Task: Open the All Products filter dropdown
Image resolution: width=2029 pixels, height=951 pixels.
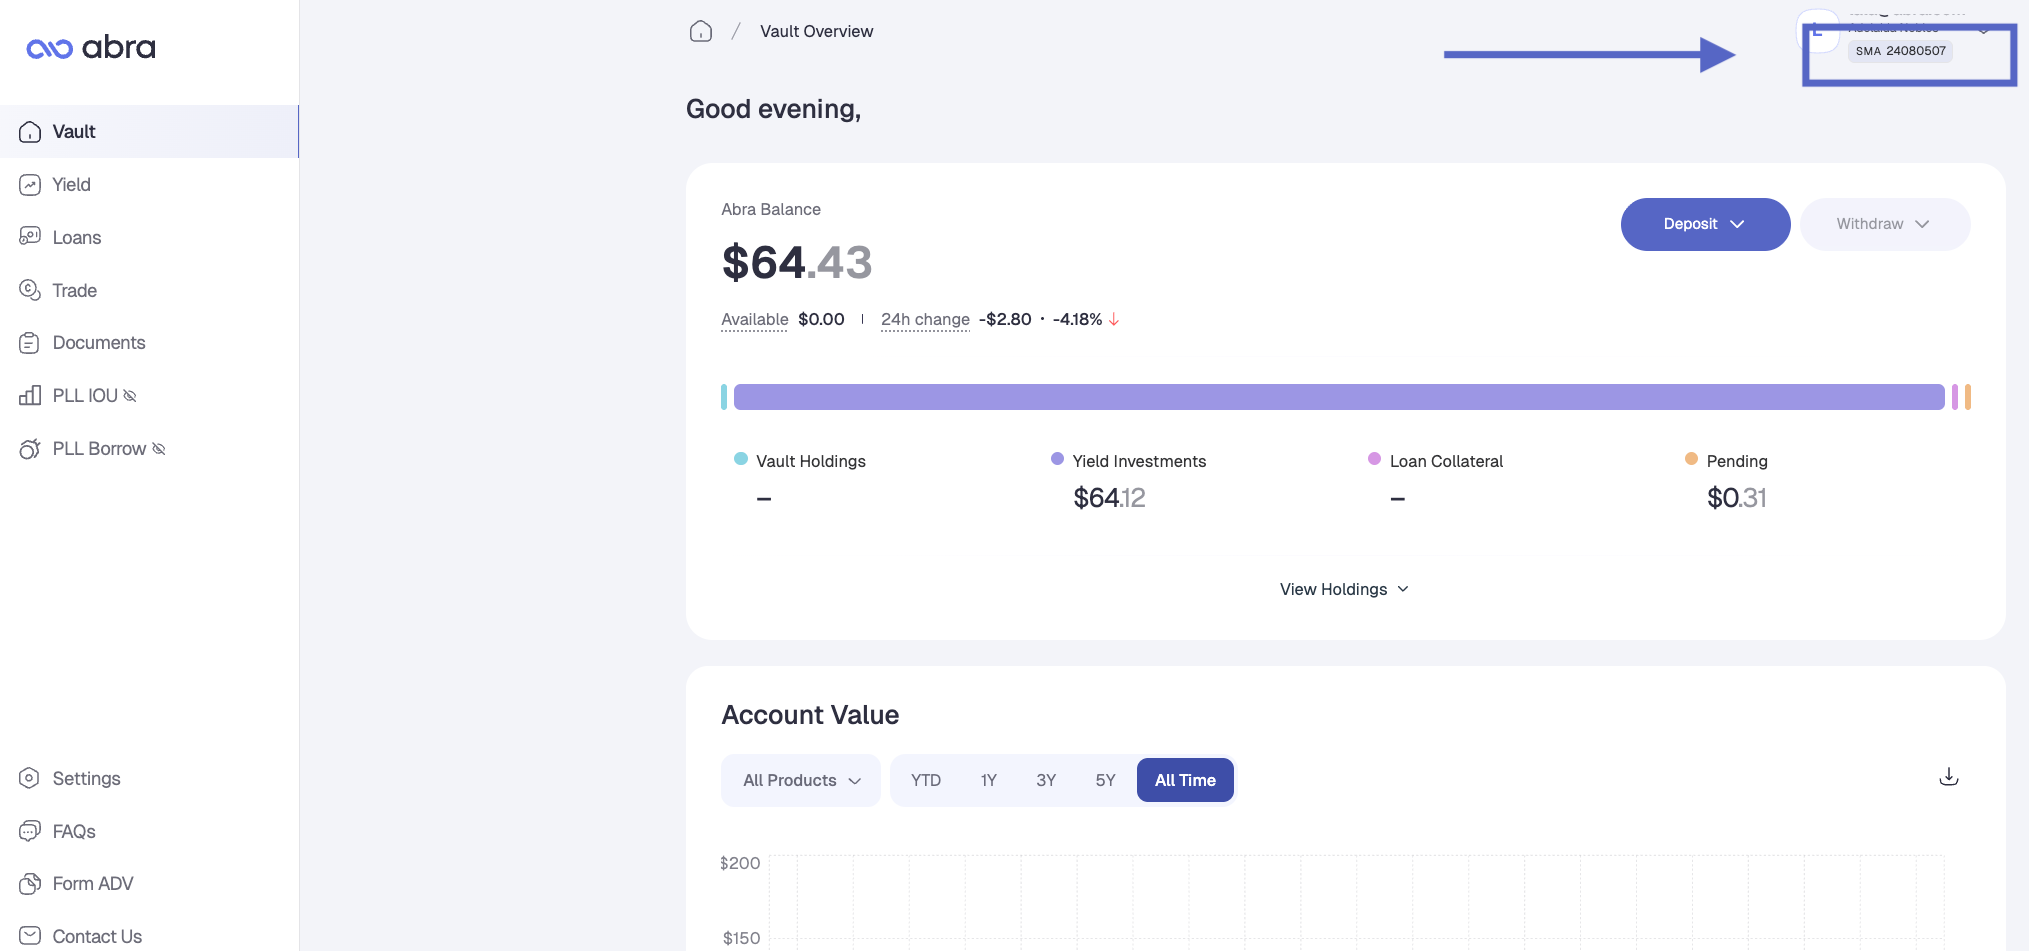Action: (801, 780)
